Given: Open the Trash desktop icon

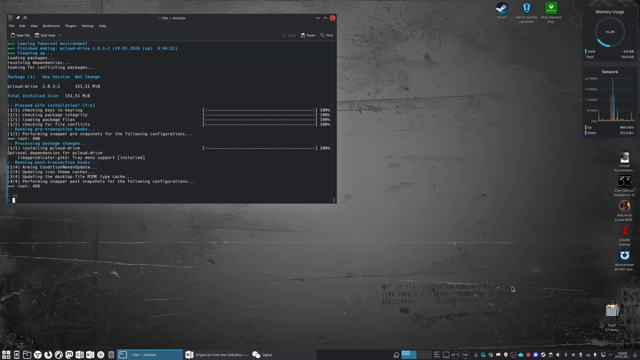Looking at the screenshot, I should (611, 317).
